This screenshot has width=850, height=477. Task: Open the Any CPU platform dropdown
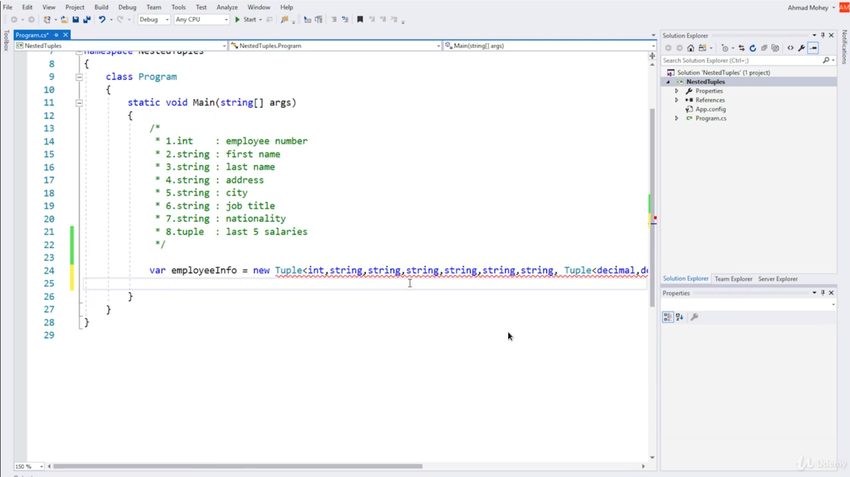[201, 20]
